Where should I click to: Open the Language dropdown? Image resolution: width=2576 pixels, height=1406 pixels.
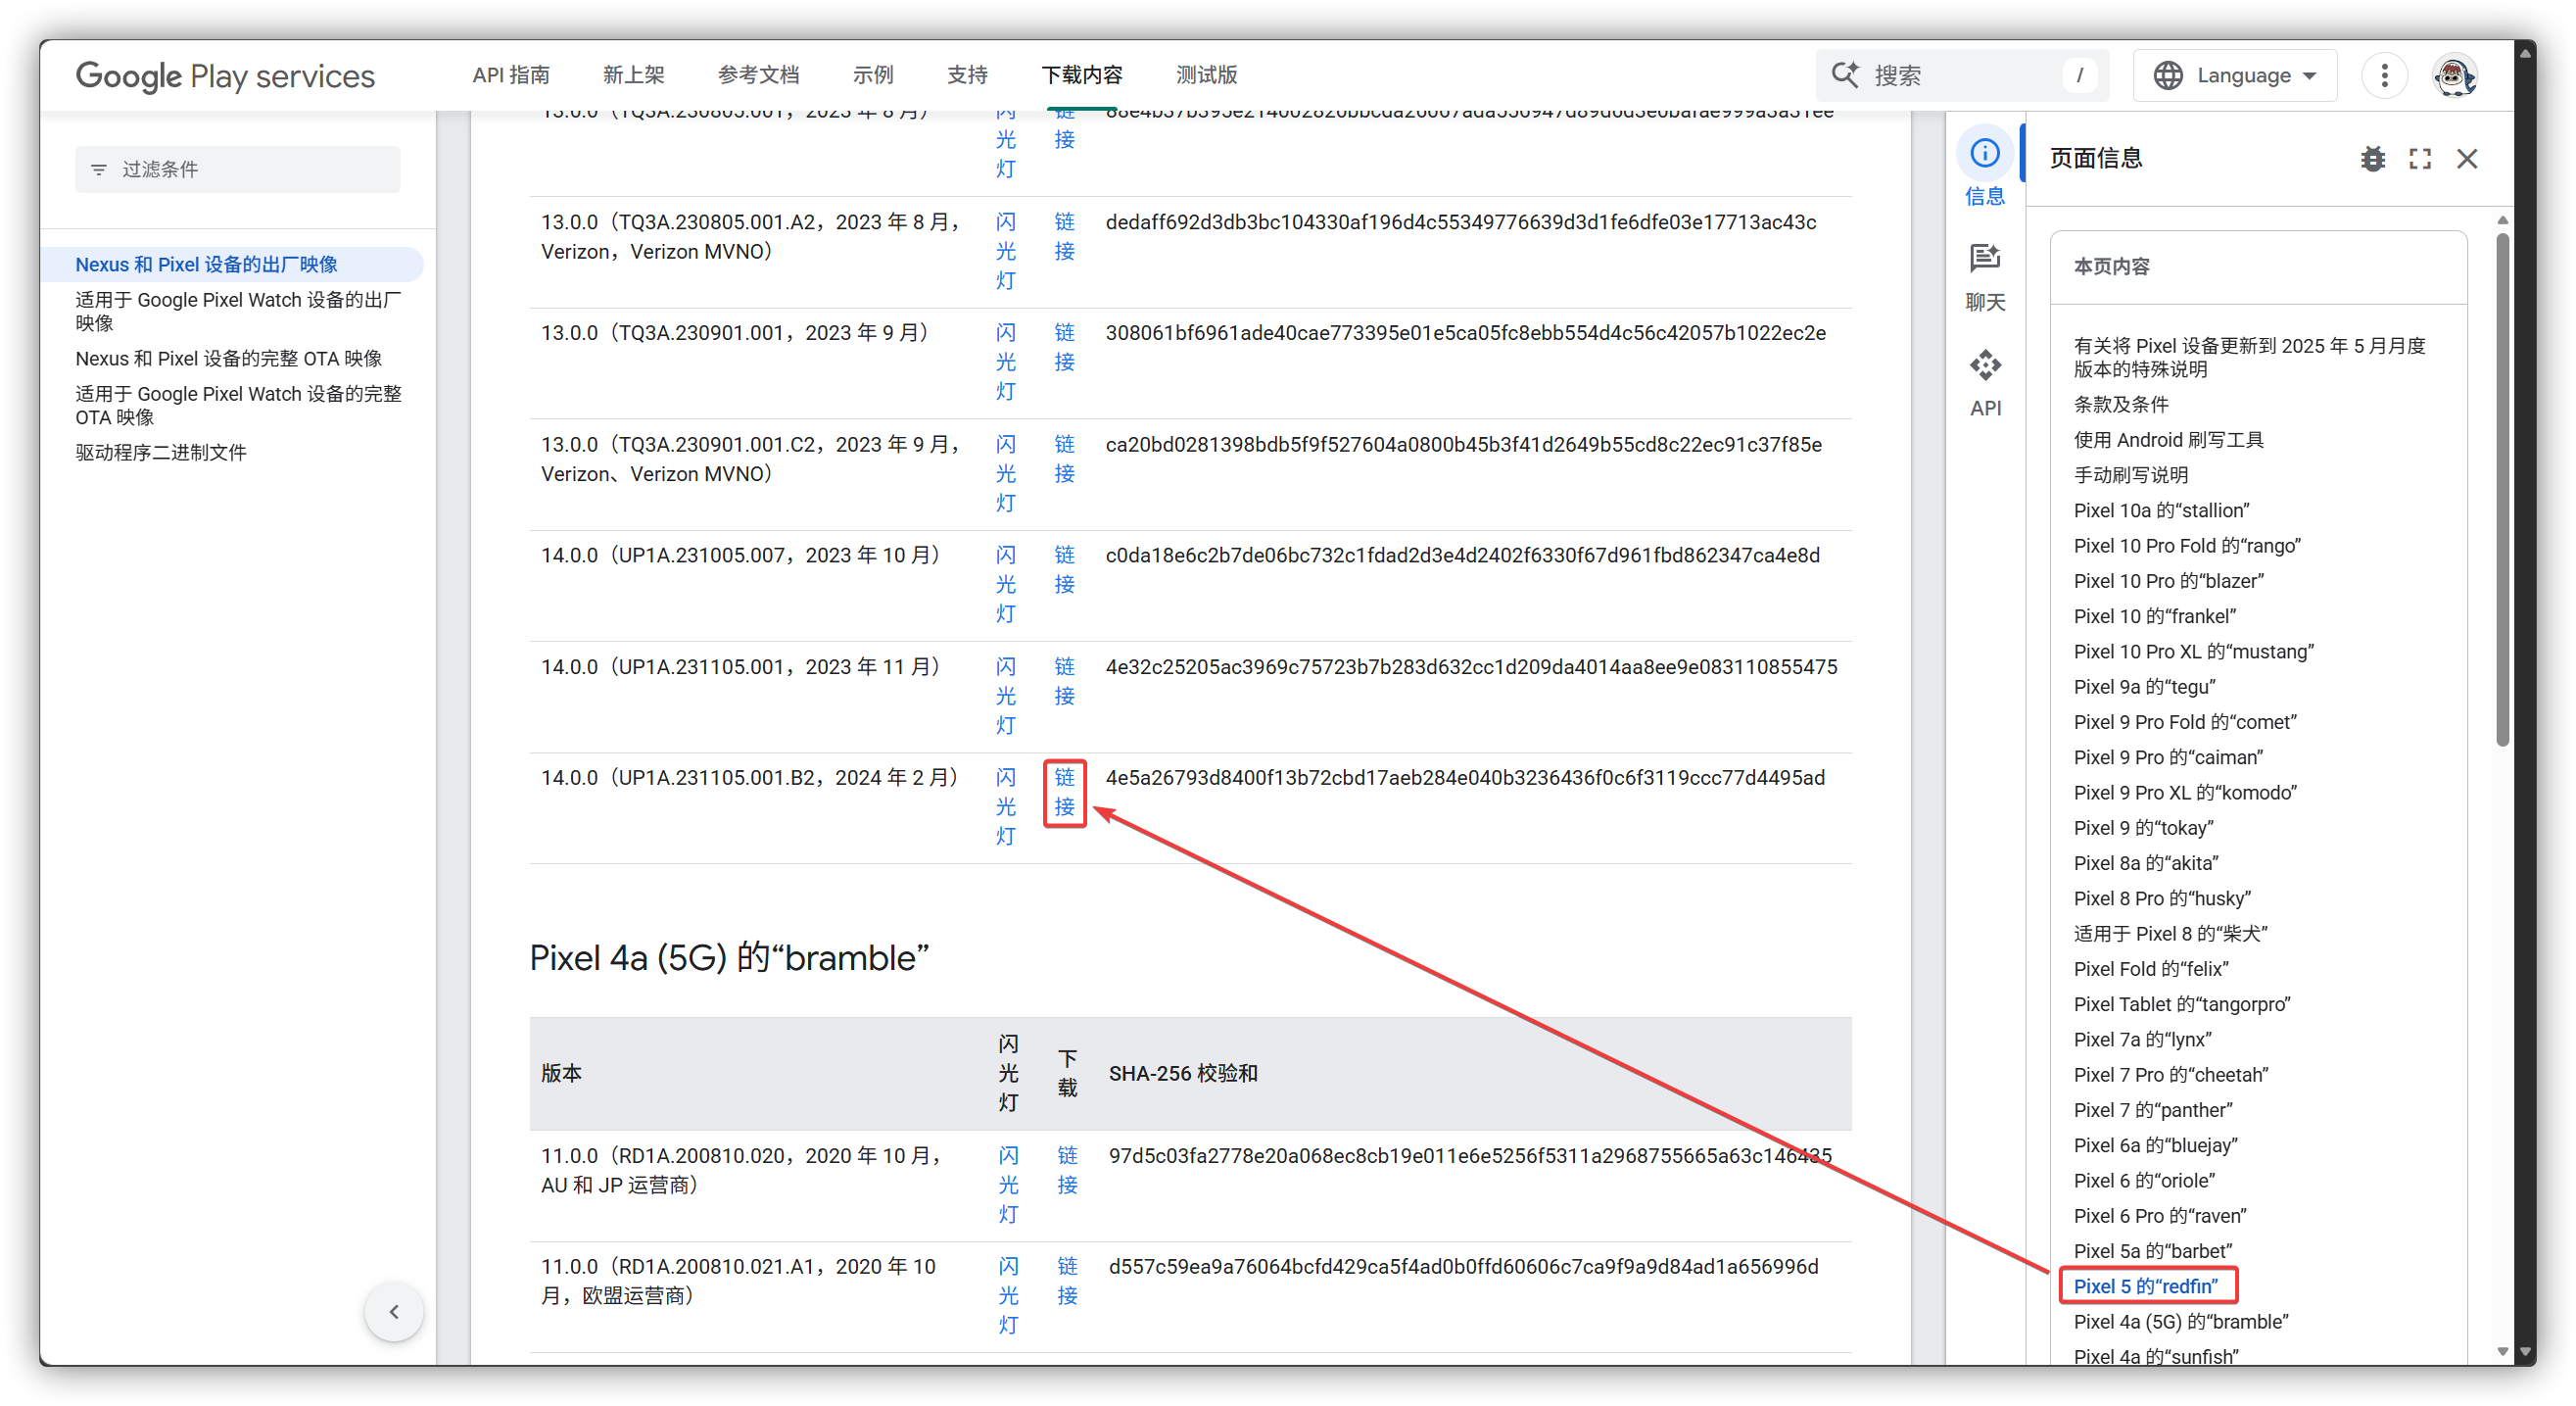click(x=2234, y=75)
